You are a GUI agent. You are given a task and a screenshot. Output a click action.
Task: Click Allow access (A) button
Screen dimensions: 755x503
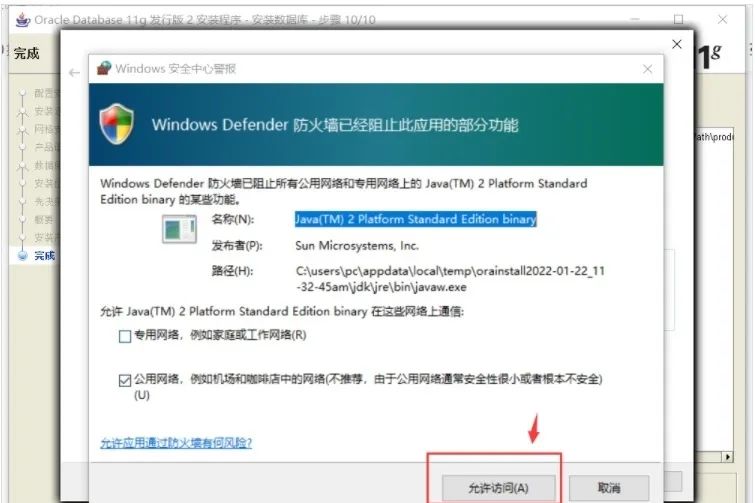click(498, 488)
